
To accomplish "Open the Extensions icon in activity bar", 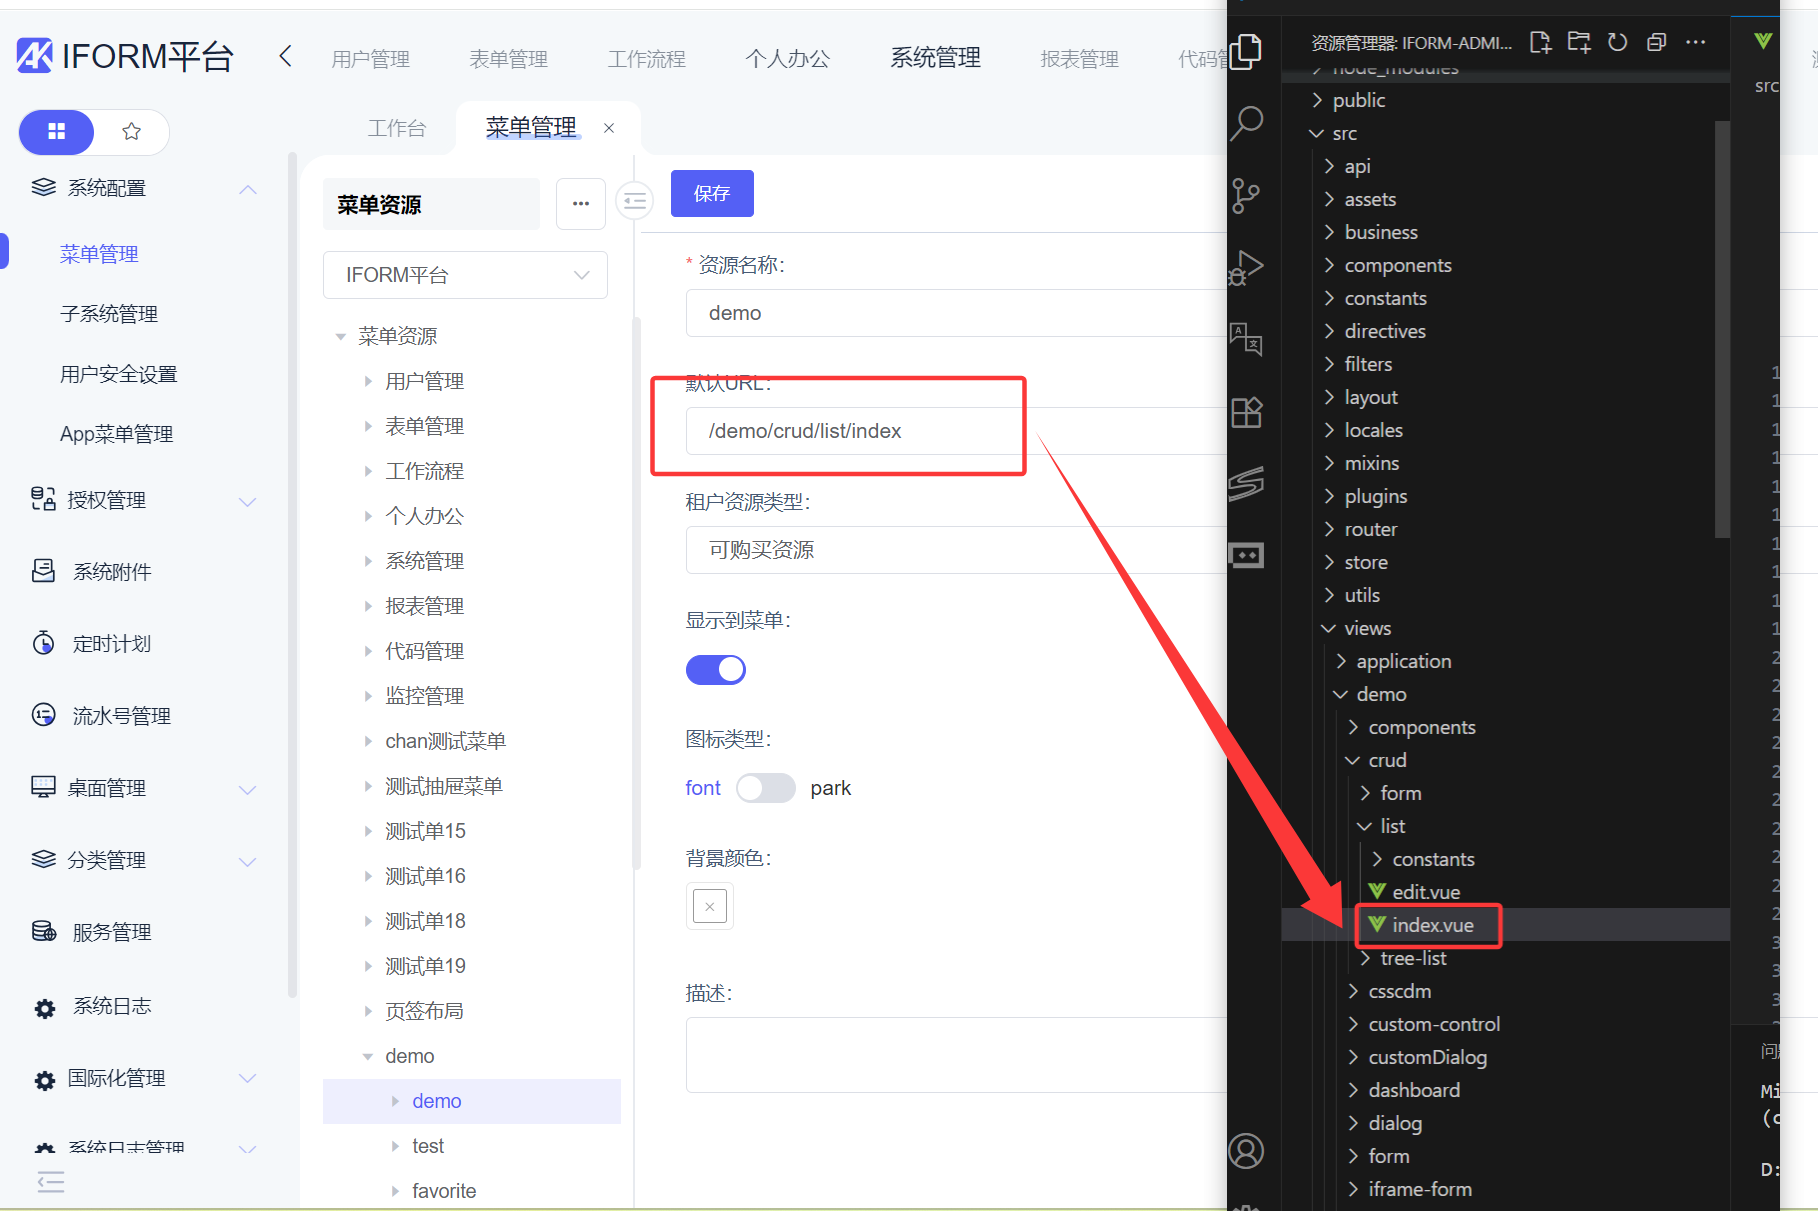I will 1247,412.
